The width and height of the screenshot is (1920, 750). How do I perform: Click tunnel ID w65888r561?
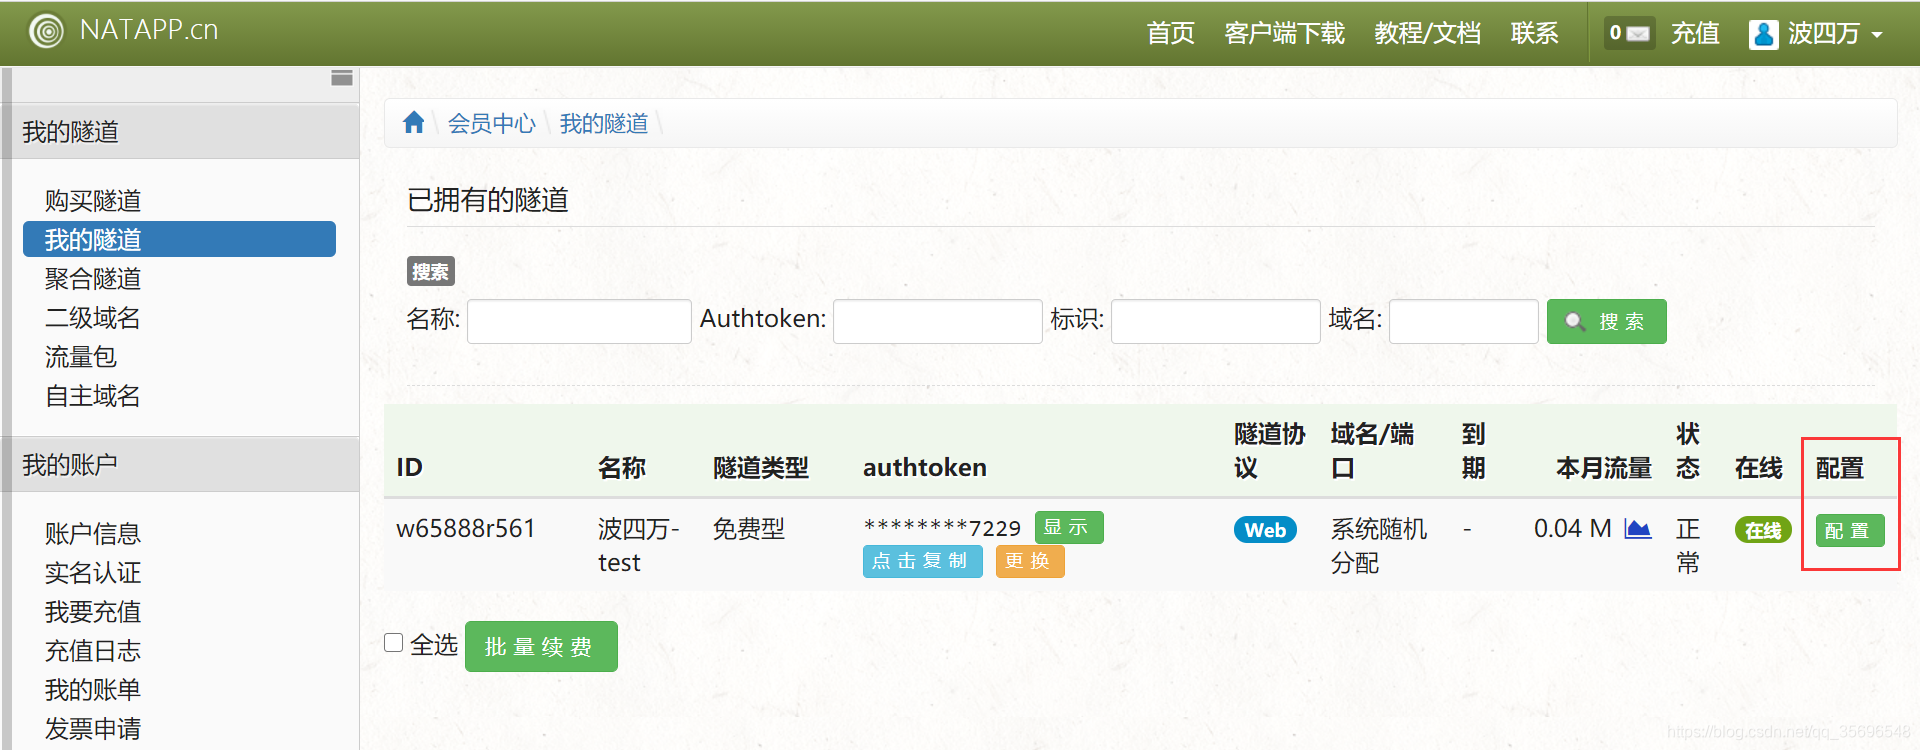pyautogui.click(x=466, y=528)
